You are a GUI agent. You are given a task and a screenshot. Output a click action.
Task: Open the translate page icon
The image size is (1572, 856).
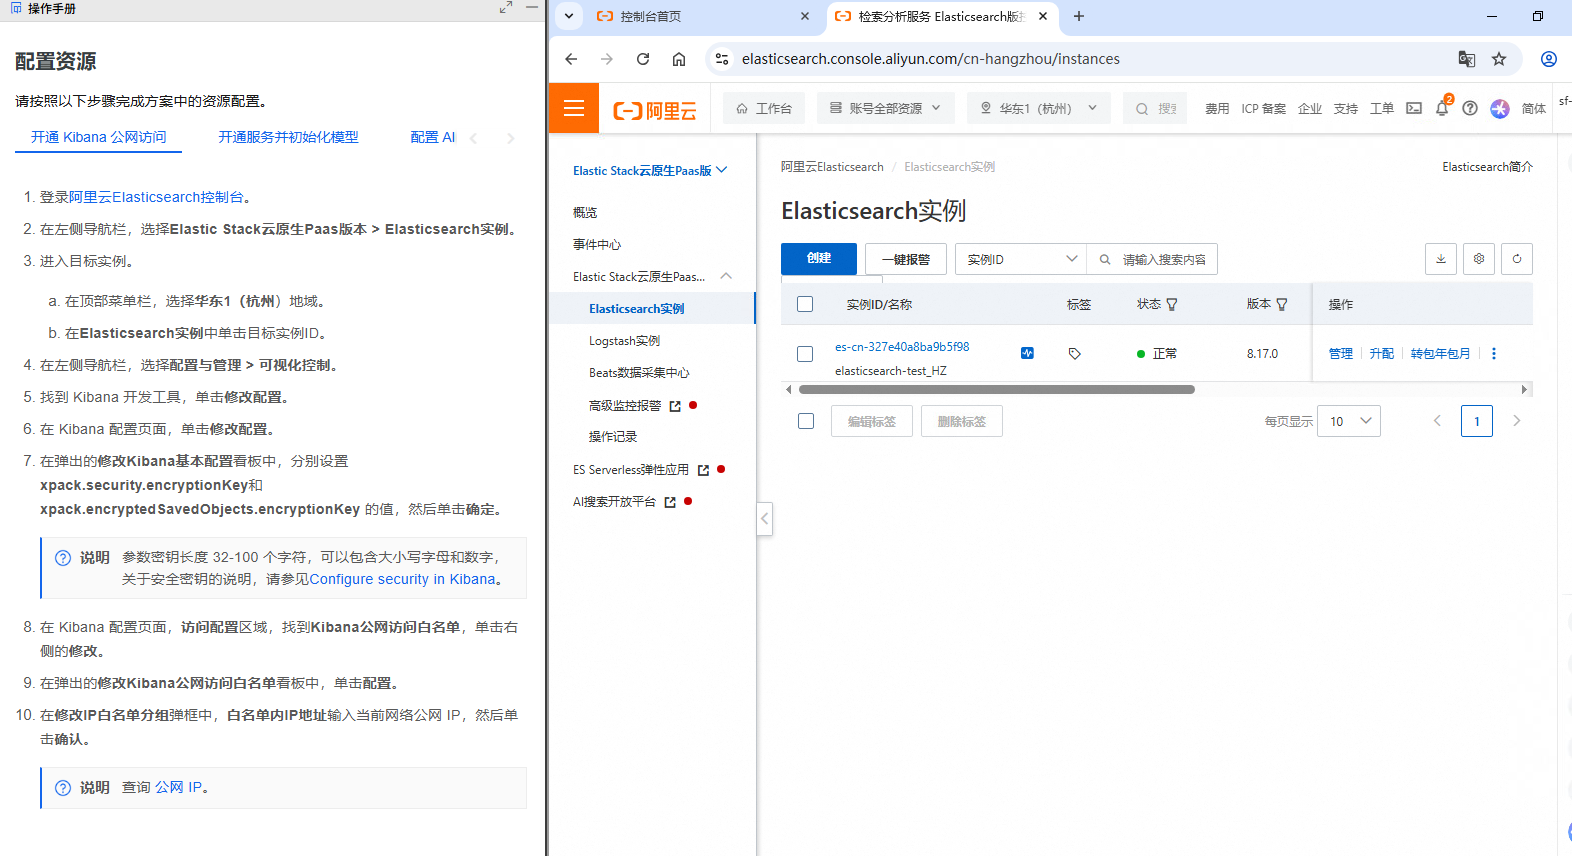[x=1467, y=59]
